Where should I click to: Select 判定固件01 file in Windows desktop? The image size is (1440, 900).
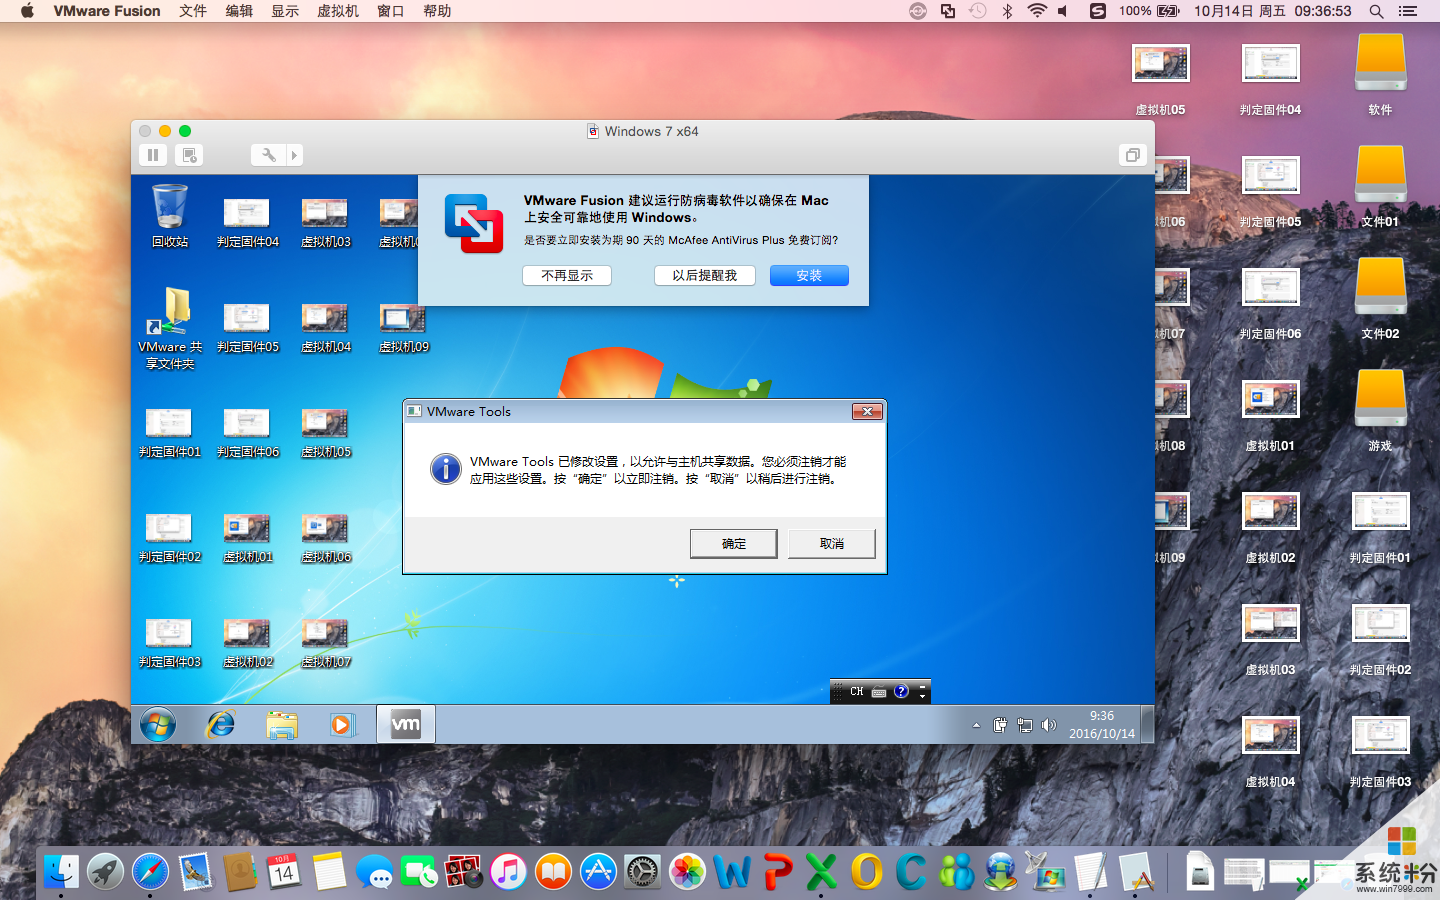(170, 434)
